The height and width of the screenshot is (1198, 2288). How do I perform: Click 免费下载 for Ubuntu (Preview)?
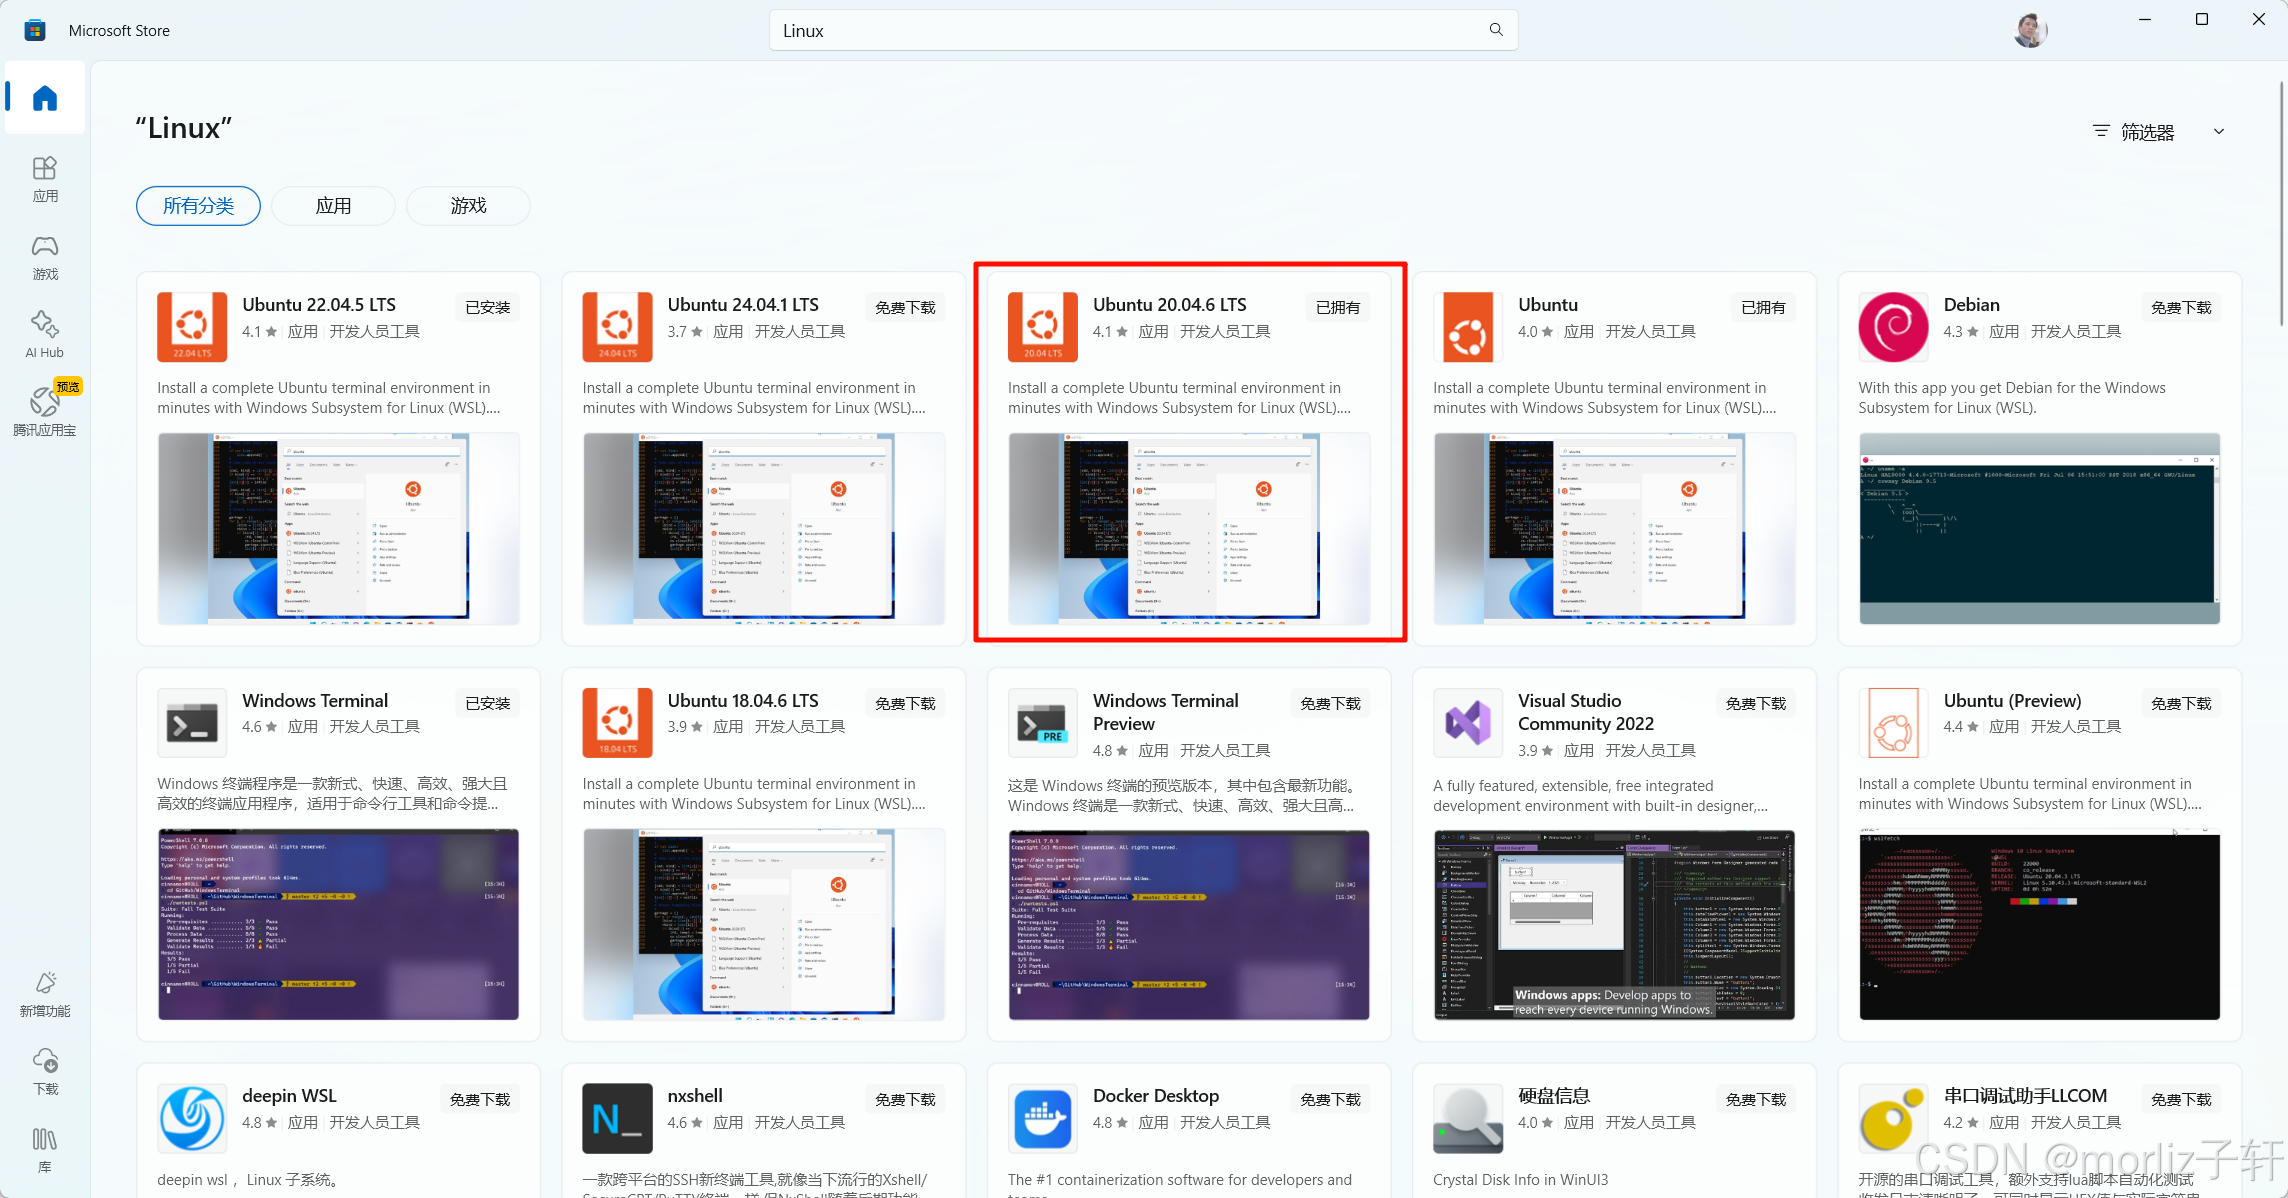(2181, 703)
